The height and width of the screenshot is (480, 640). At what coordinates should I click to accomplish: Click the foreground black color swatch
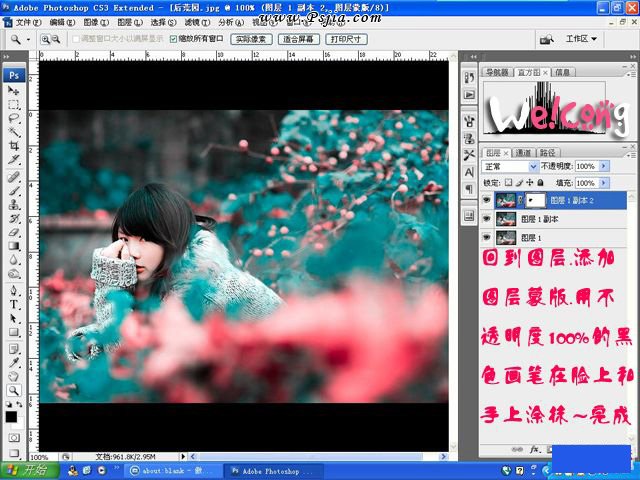coord(11,417)
